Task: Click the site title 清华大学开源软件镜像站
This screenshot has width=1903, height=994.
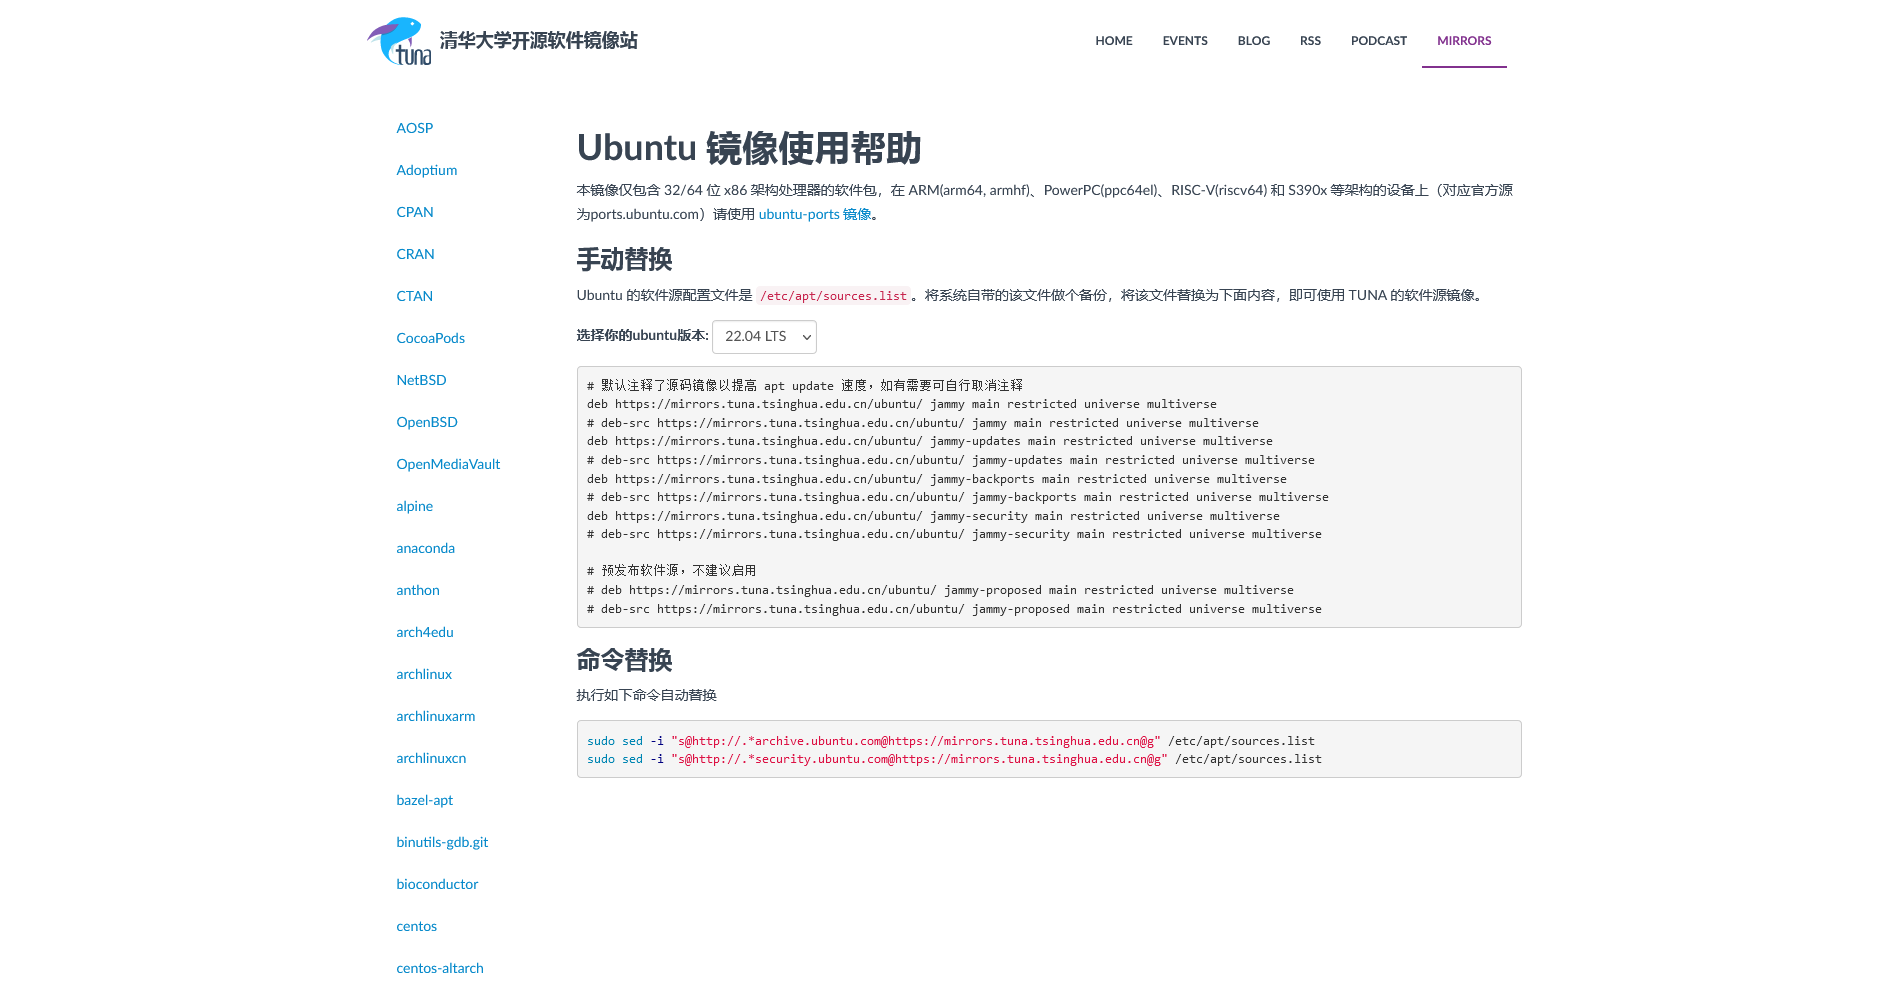Action: point(538,41)
